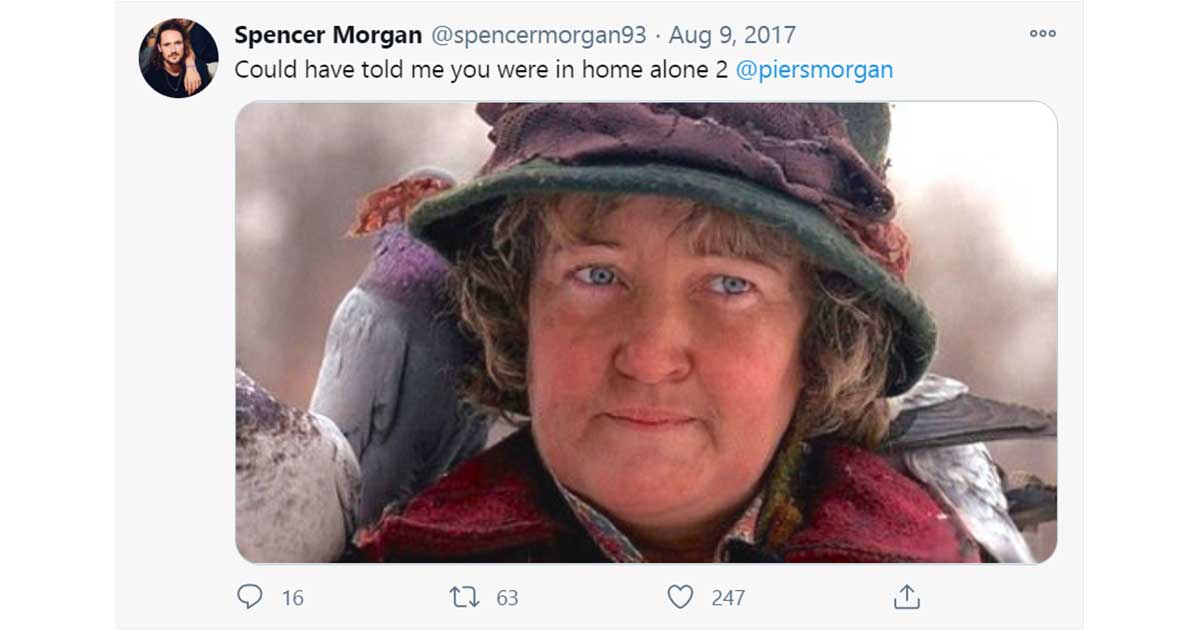Open the Aug 9, 2017 timestamp link
The height and width of the screenshot is (630, 1200).
(732, 35)
